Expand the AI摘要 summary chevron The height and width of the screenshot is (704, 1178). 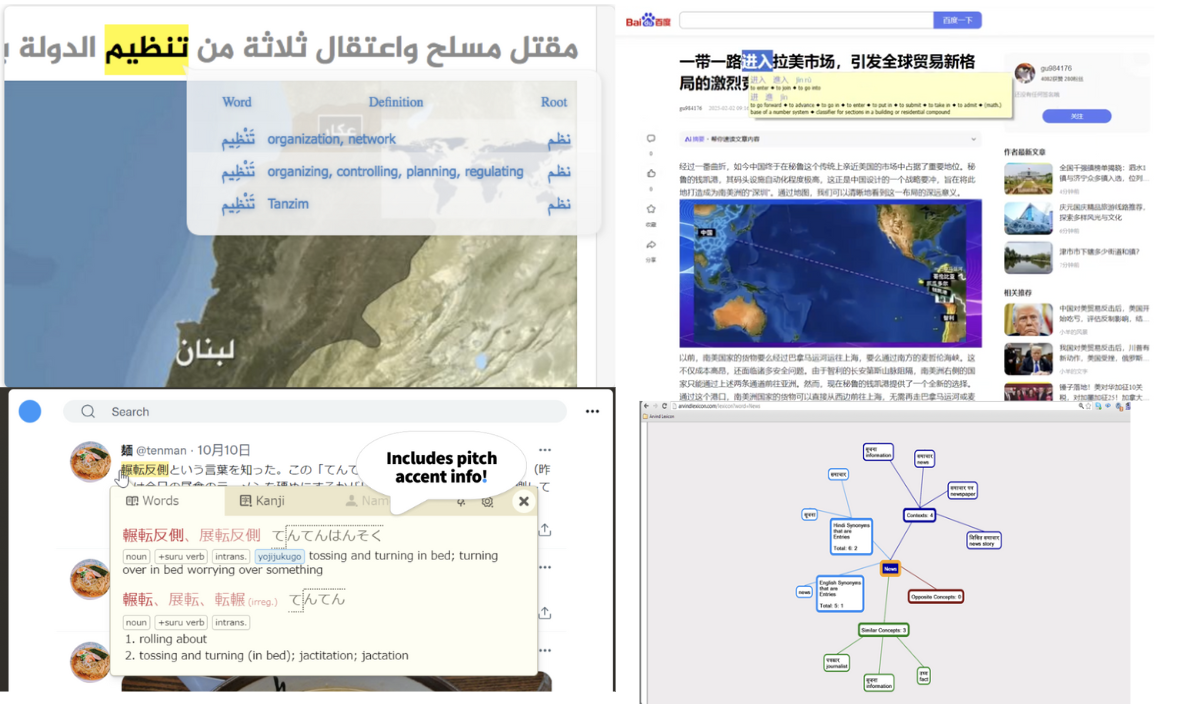(x=973, y=139)
